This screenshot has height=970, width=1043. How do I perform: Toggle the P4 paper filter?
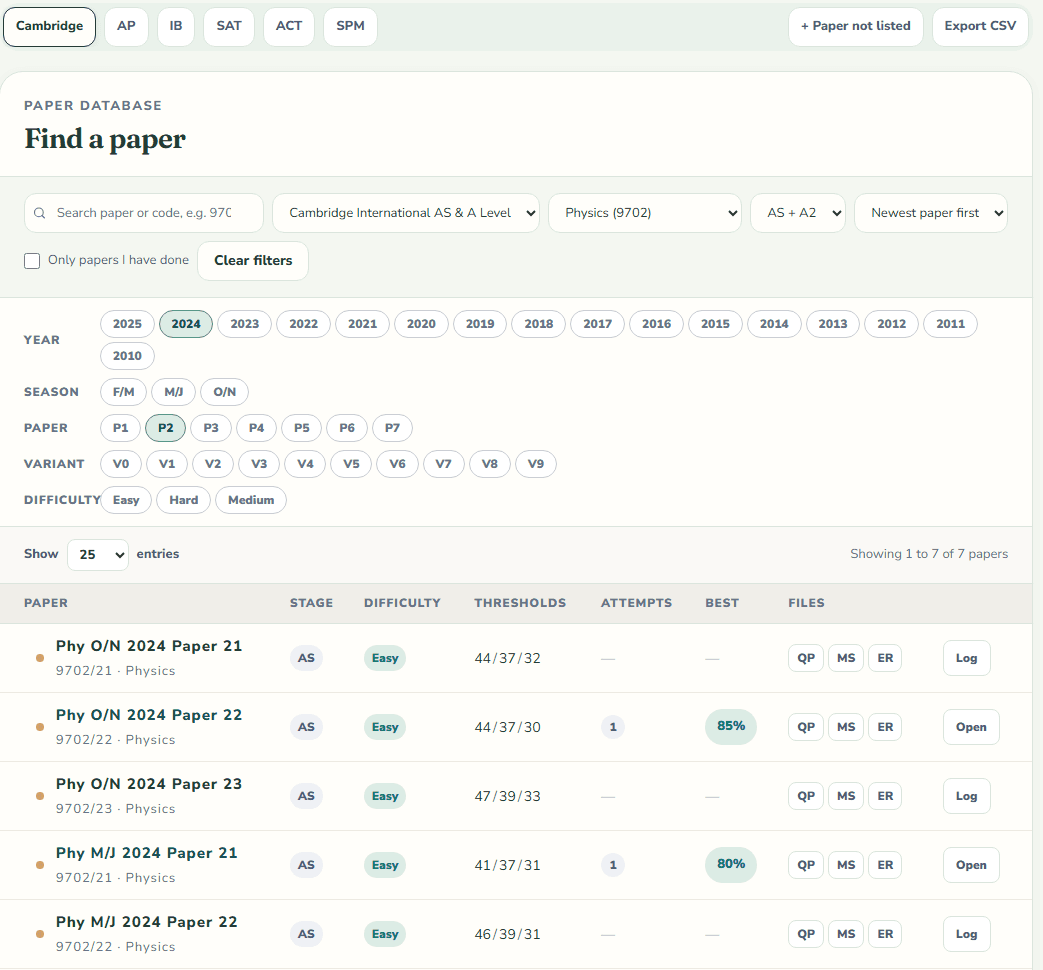pos(256,428)
